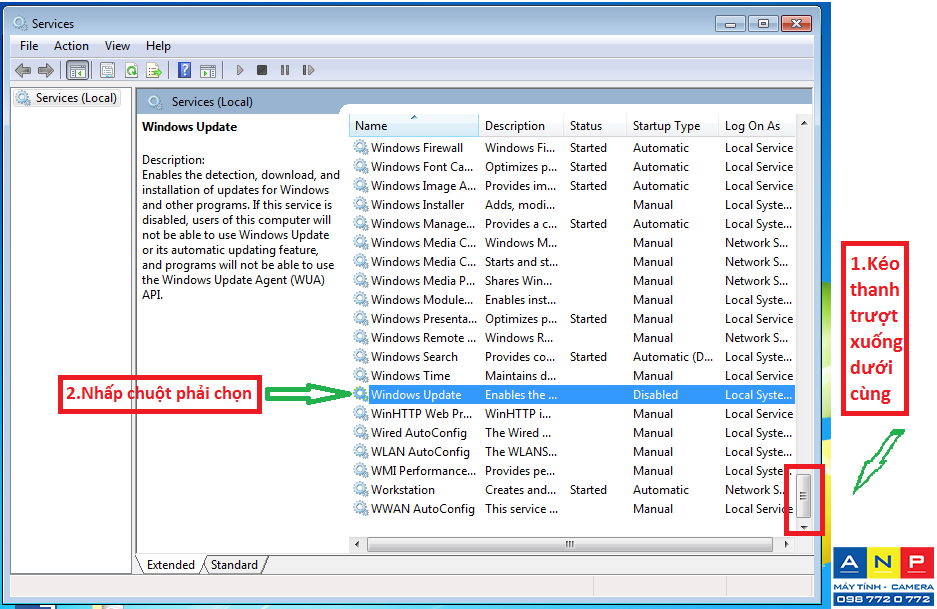Select Services (Local) in console tree
937x609 pixels.
(67, 98)
